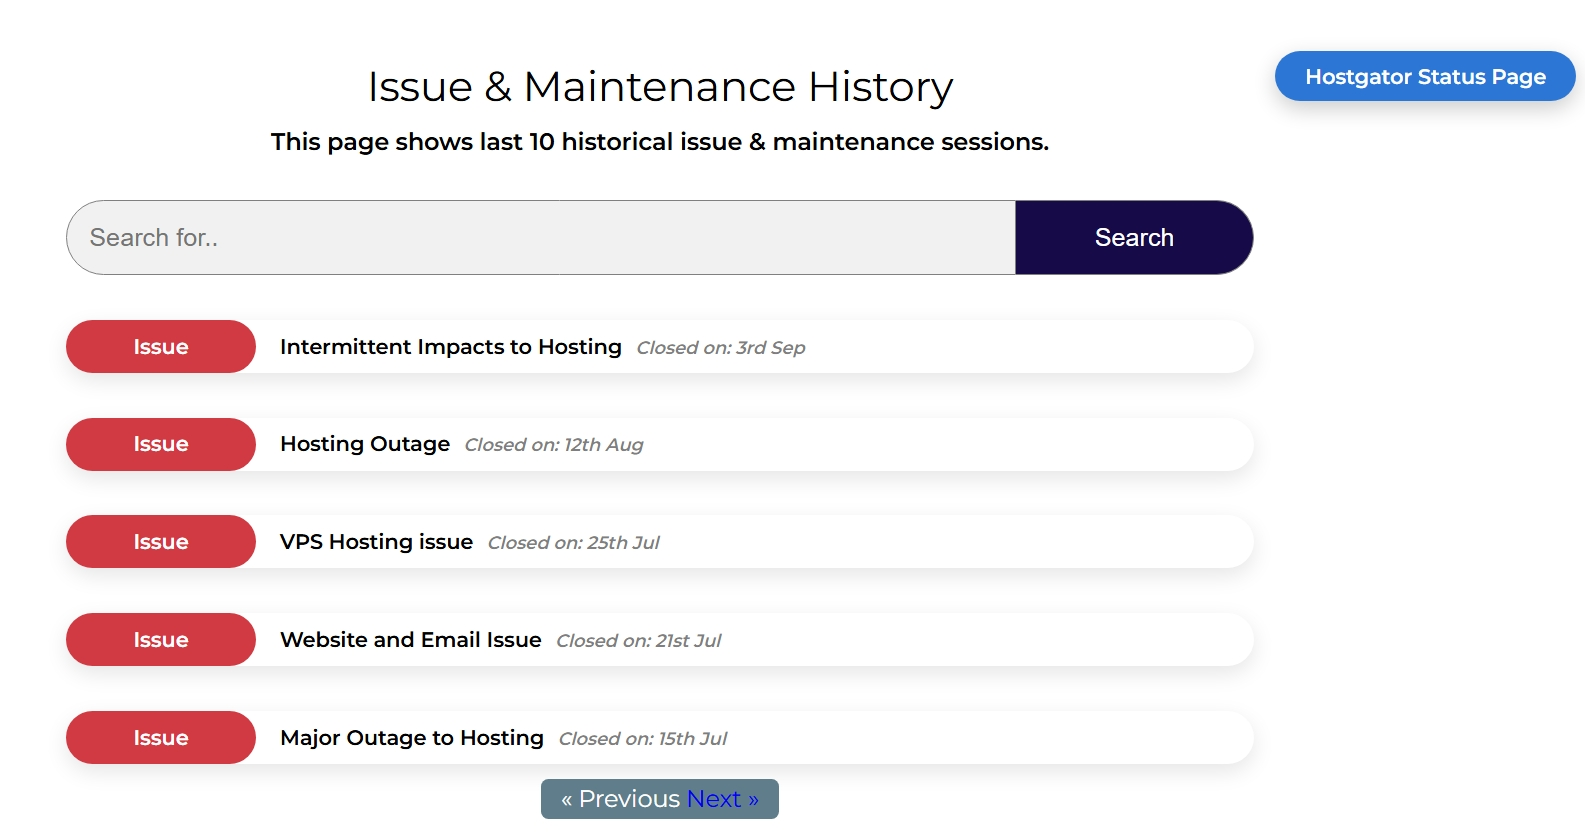Click the Issue badge beside VPS Hosting issue
Image resolution: width=1585 pixels, height=836 pixels.
pyautogui.click(x=161, y=542)
